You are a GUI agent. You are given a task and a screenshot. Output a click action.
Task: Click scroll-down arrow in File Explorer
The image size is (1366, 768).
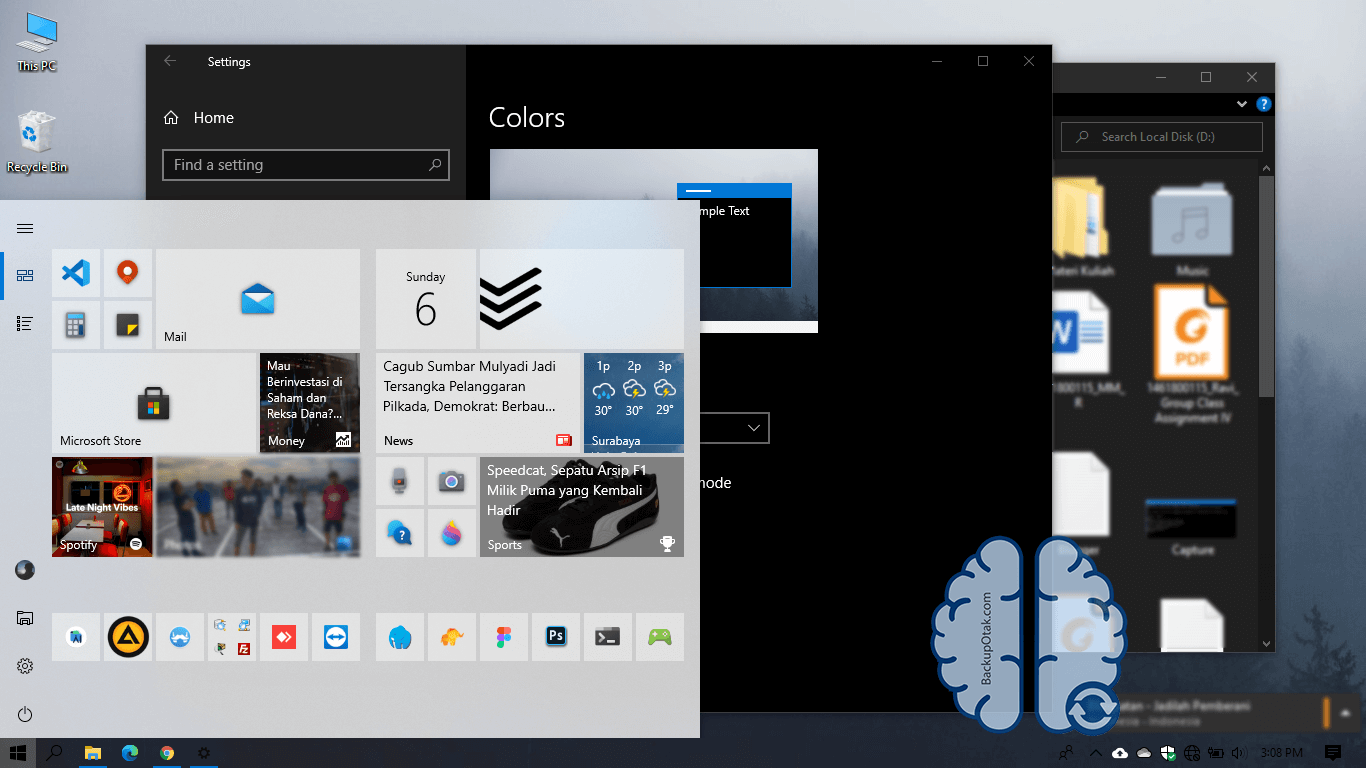coord(1267,643)
